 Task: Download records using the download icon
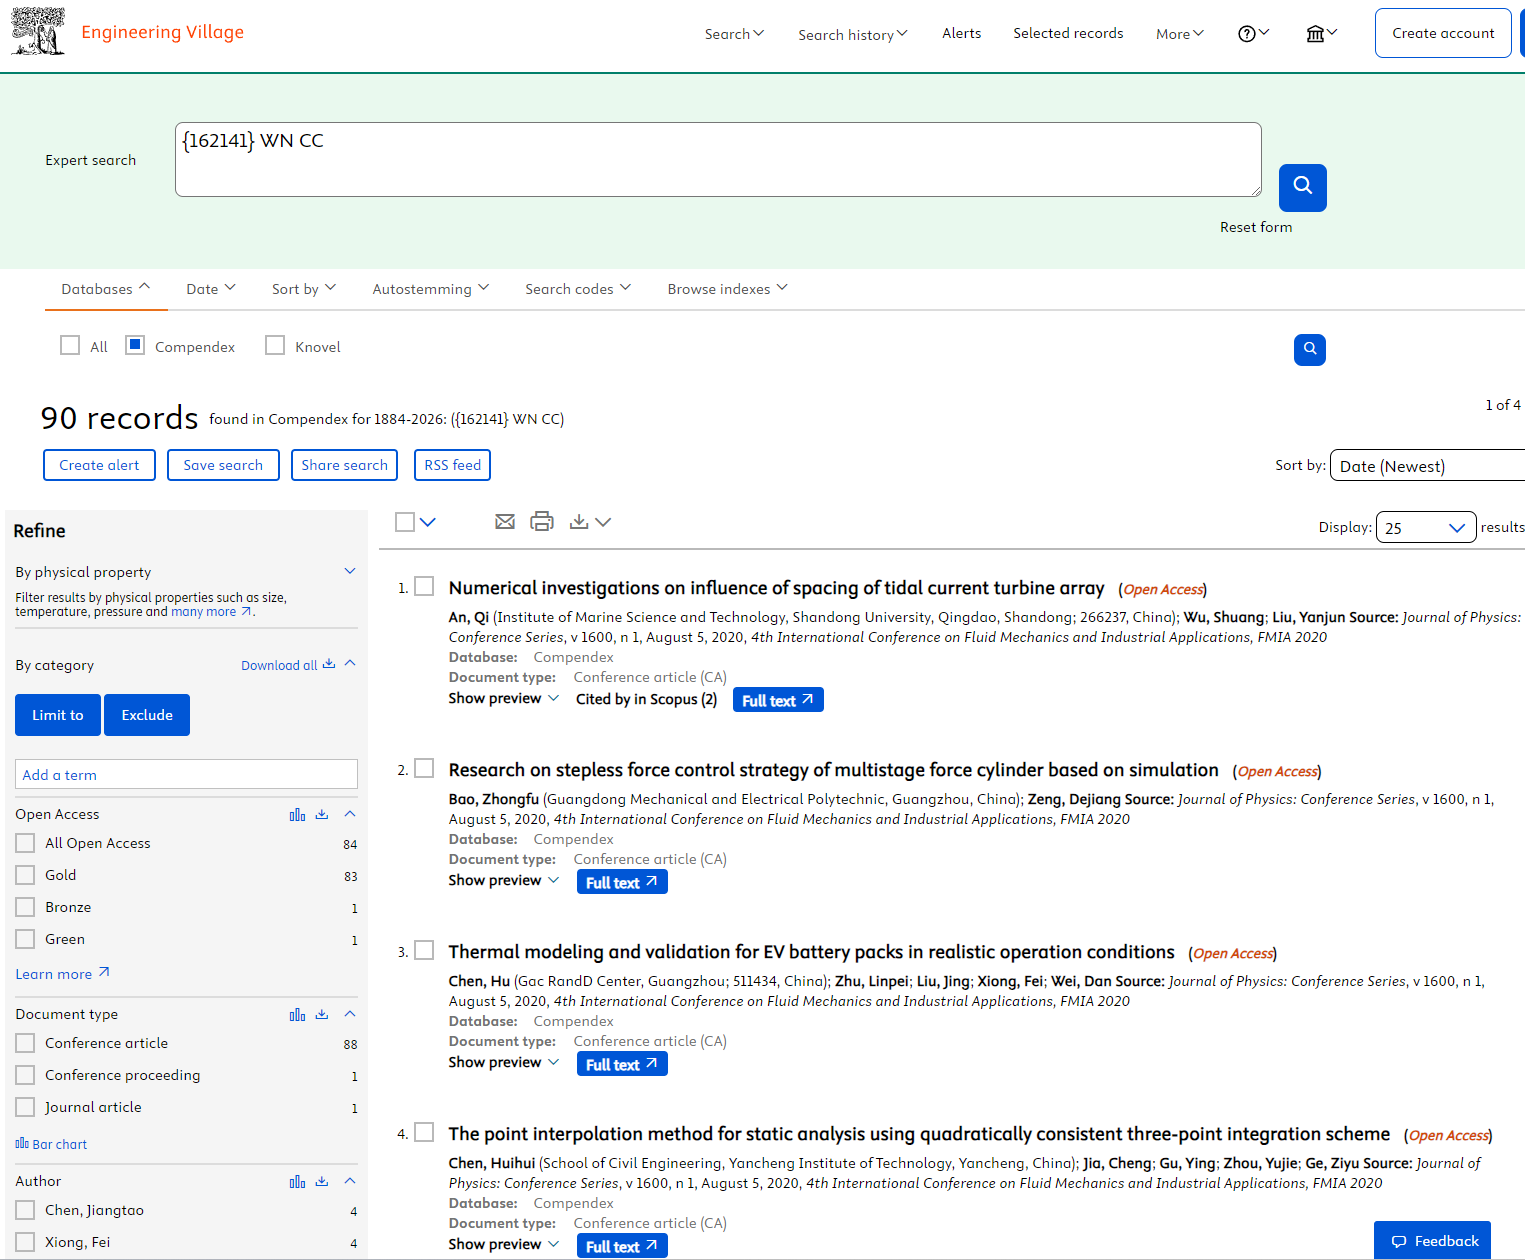coord(579,521)
